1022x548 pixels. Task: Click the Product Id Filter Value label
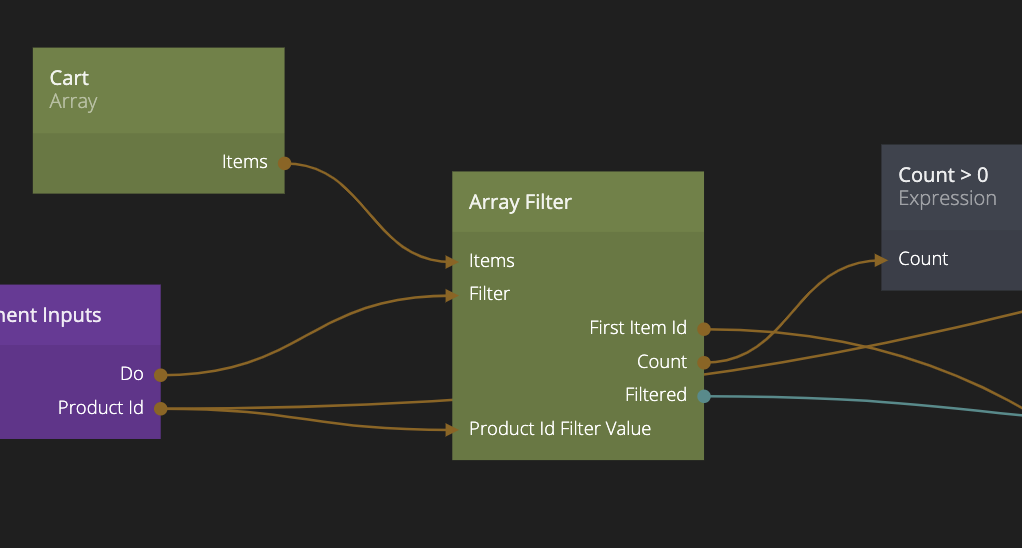coord(560,429)
